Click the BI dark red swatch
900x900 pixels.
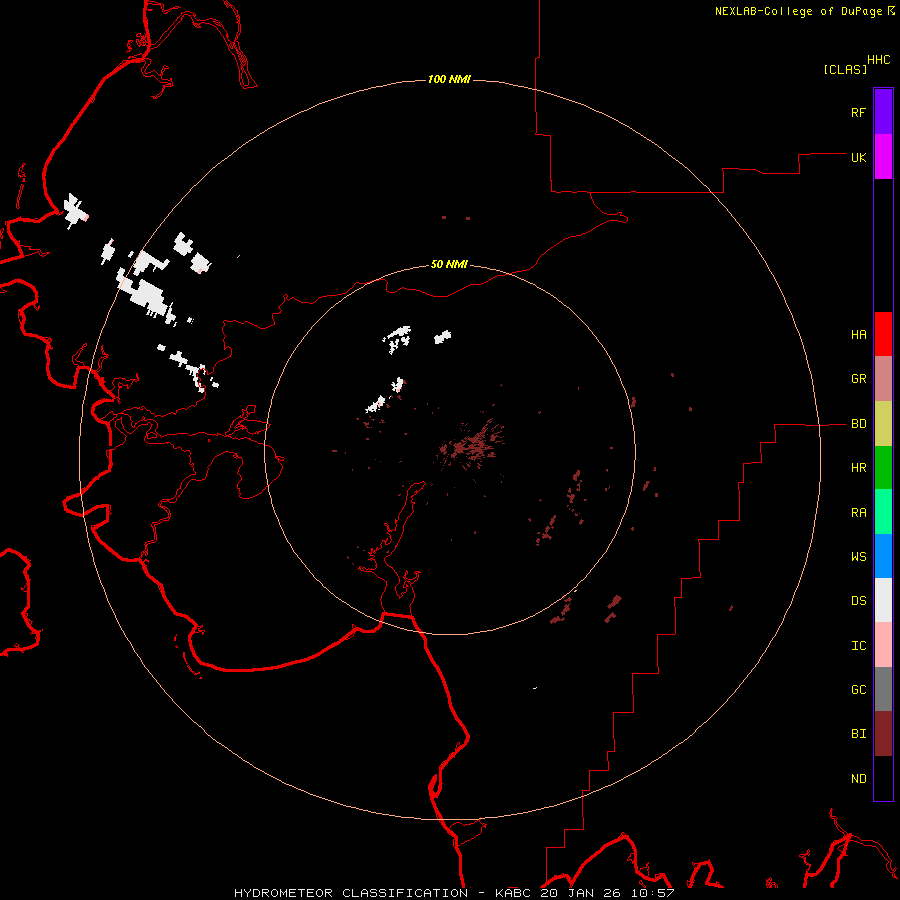tap(883, 734)
